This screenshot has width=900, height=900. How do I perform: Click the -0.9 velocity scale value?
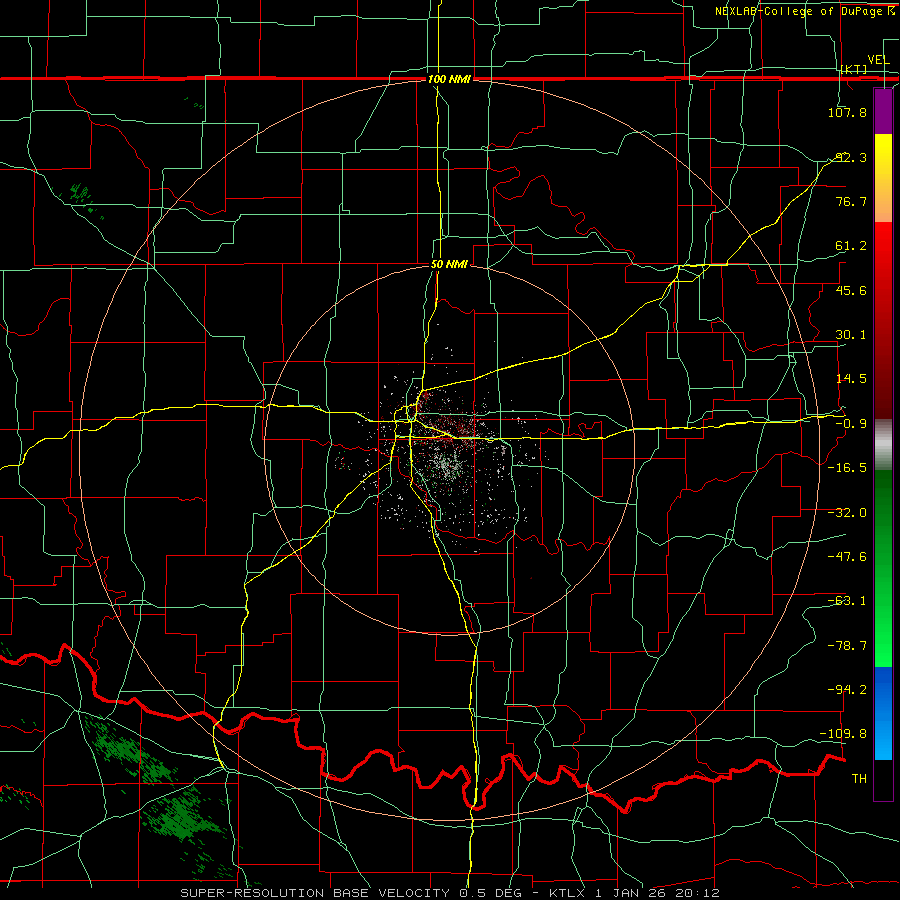click(x=851, y=424)
